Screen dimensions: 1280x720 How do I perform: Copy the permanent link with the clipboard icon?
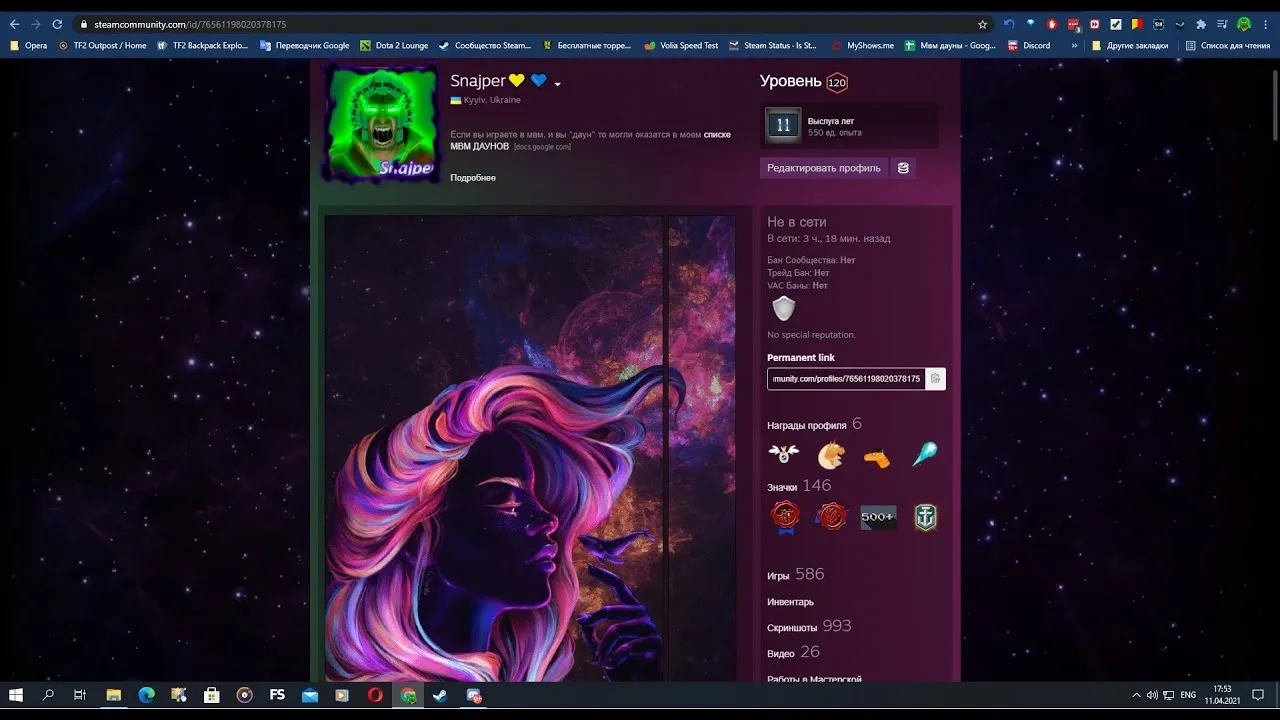click(x=935, y=379)
